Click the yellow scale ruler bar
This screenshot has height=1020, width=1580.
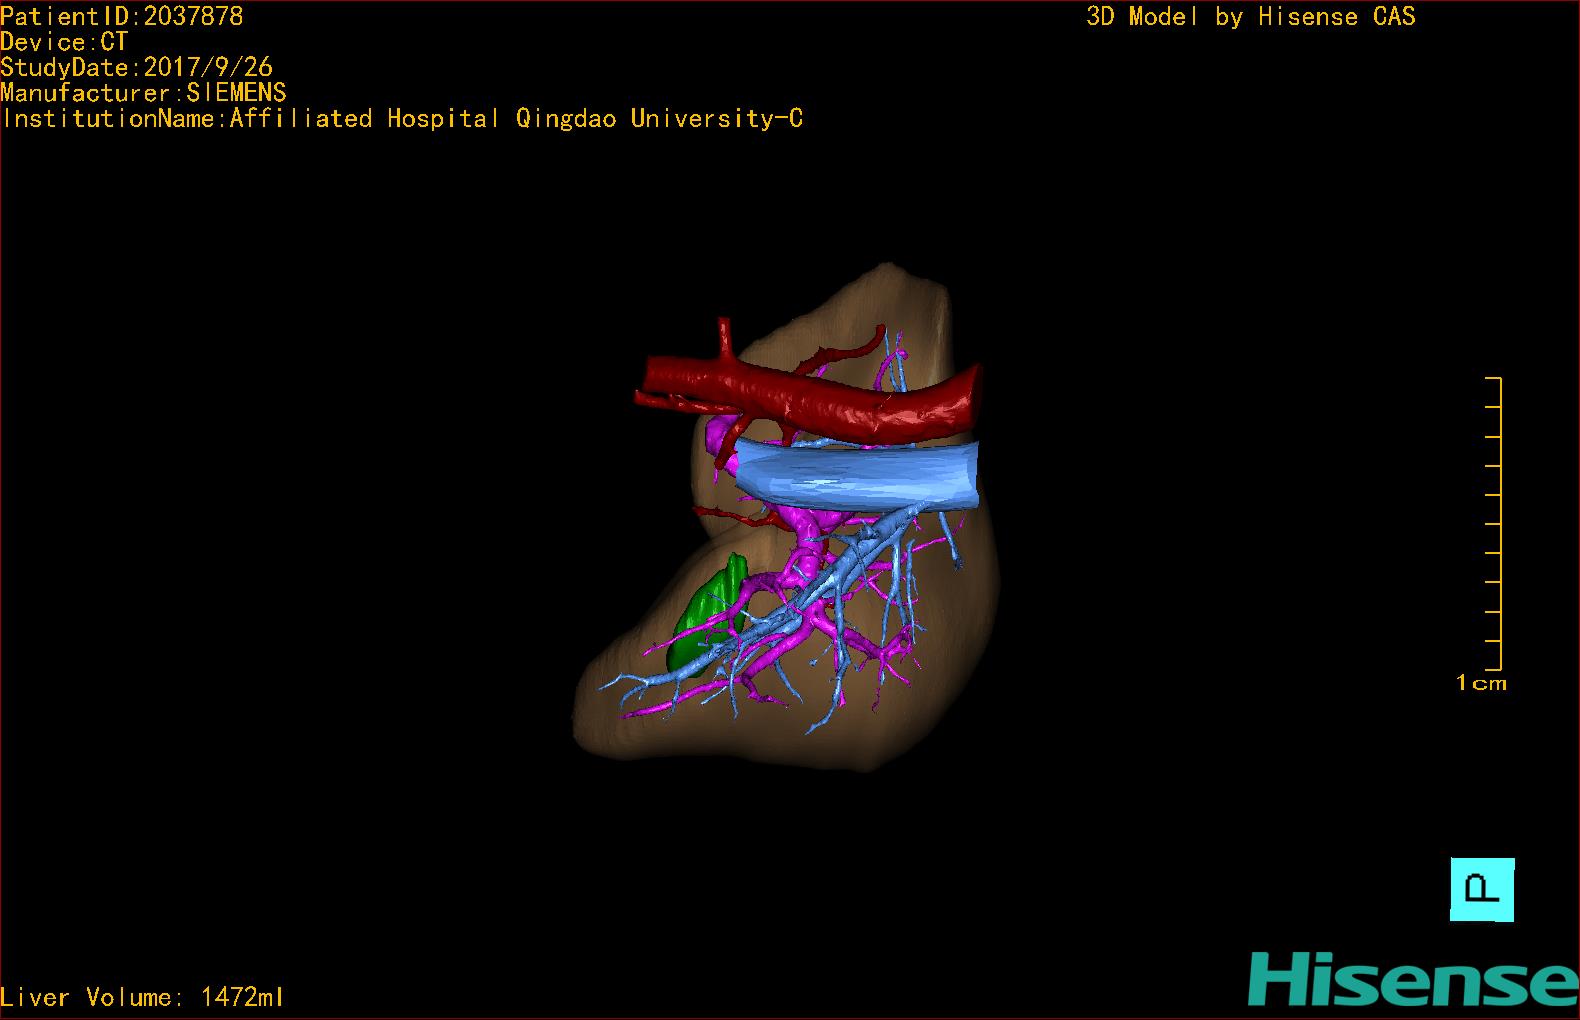[x=1494, y=524]
